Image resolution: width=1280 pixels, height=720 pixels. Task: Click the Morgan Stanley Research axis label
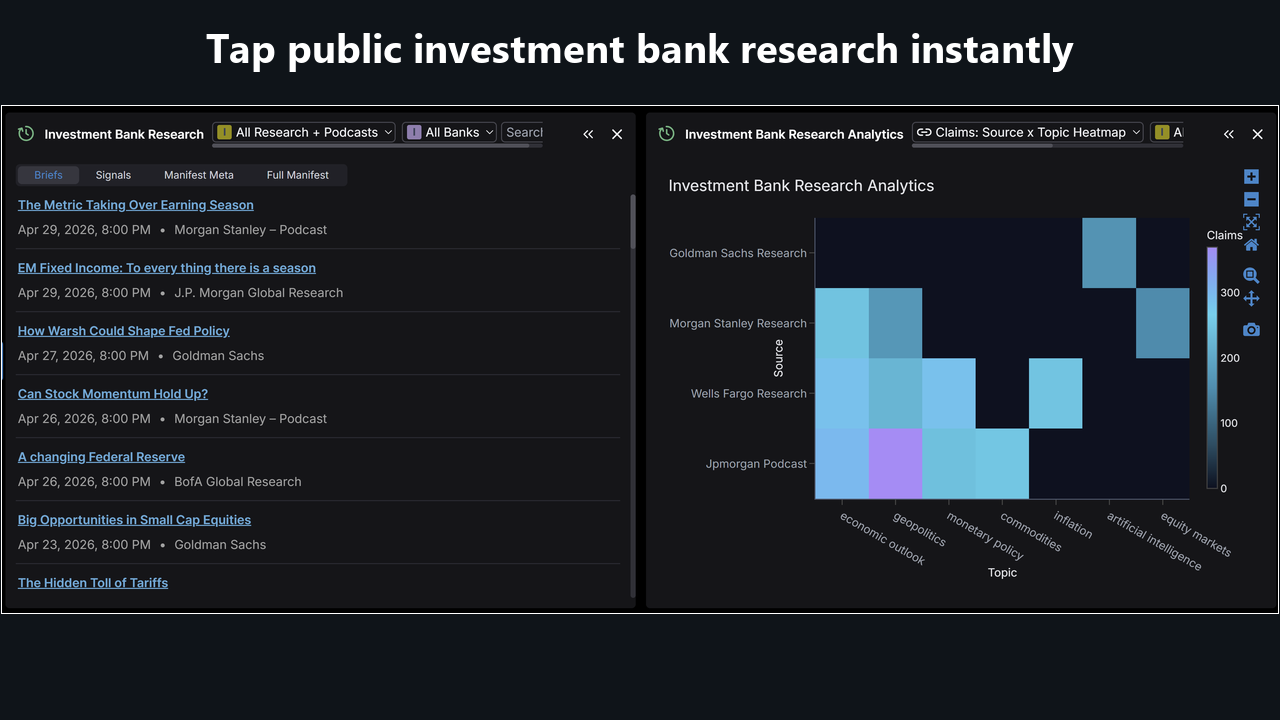738,323
